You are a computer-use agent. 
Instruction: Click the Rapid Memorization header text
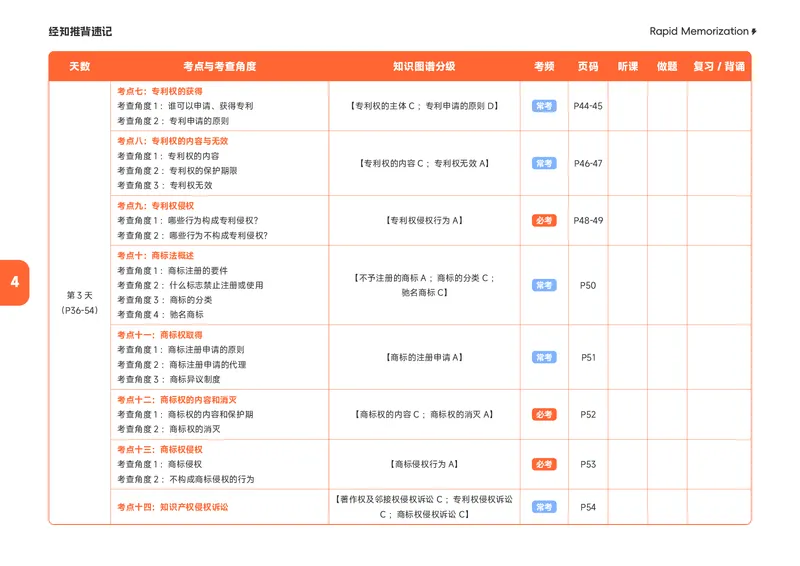(x=698, y=31)
